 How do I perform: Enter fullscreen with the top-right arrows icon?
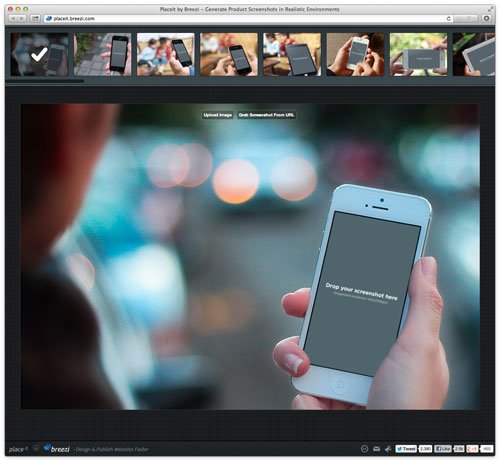point(491,8)
